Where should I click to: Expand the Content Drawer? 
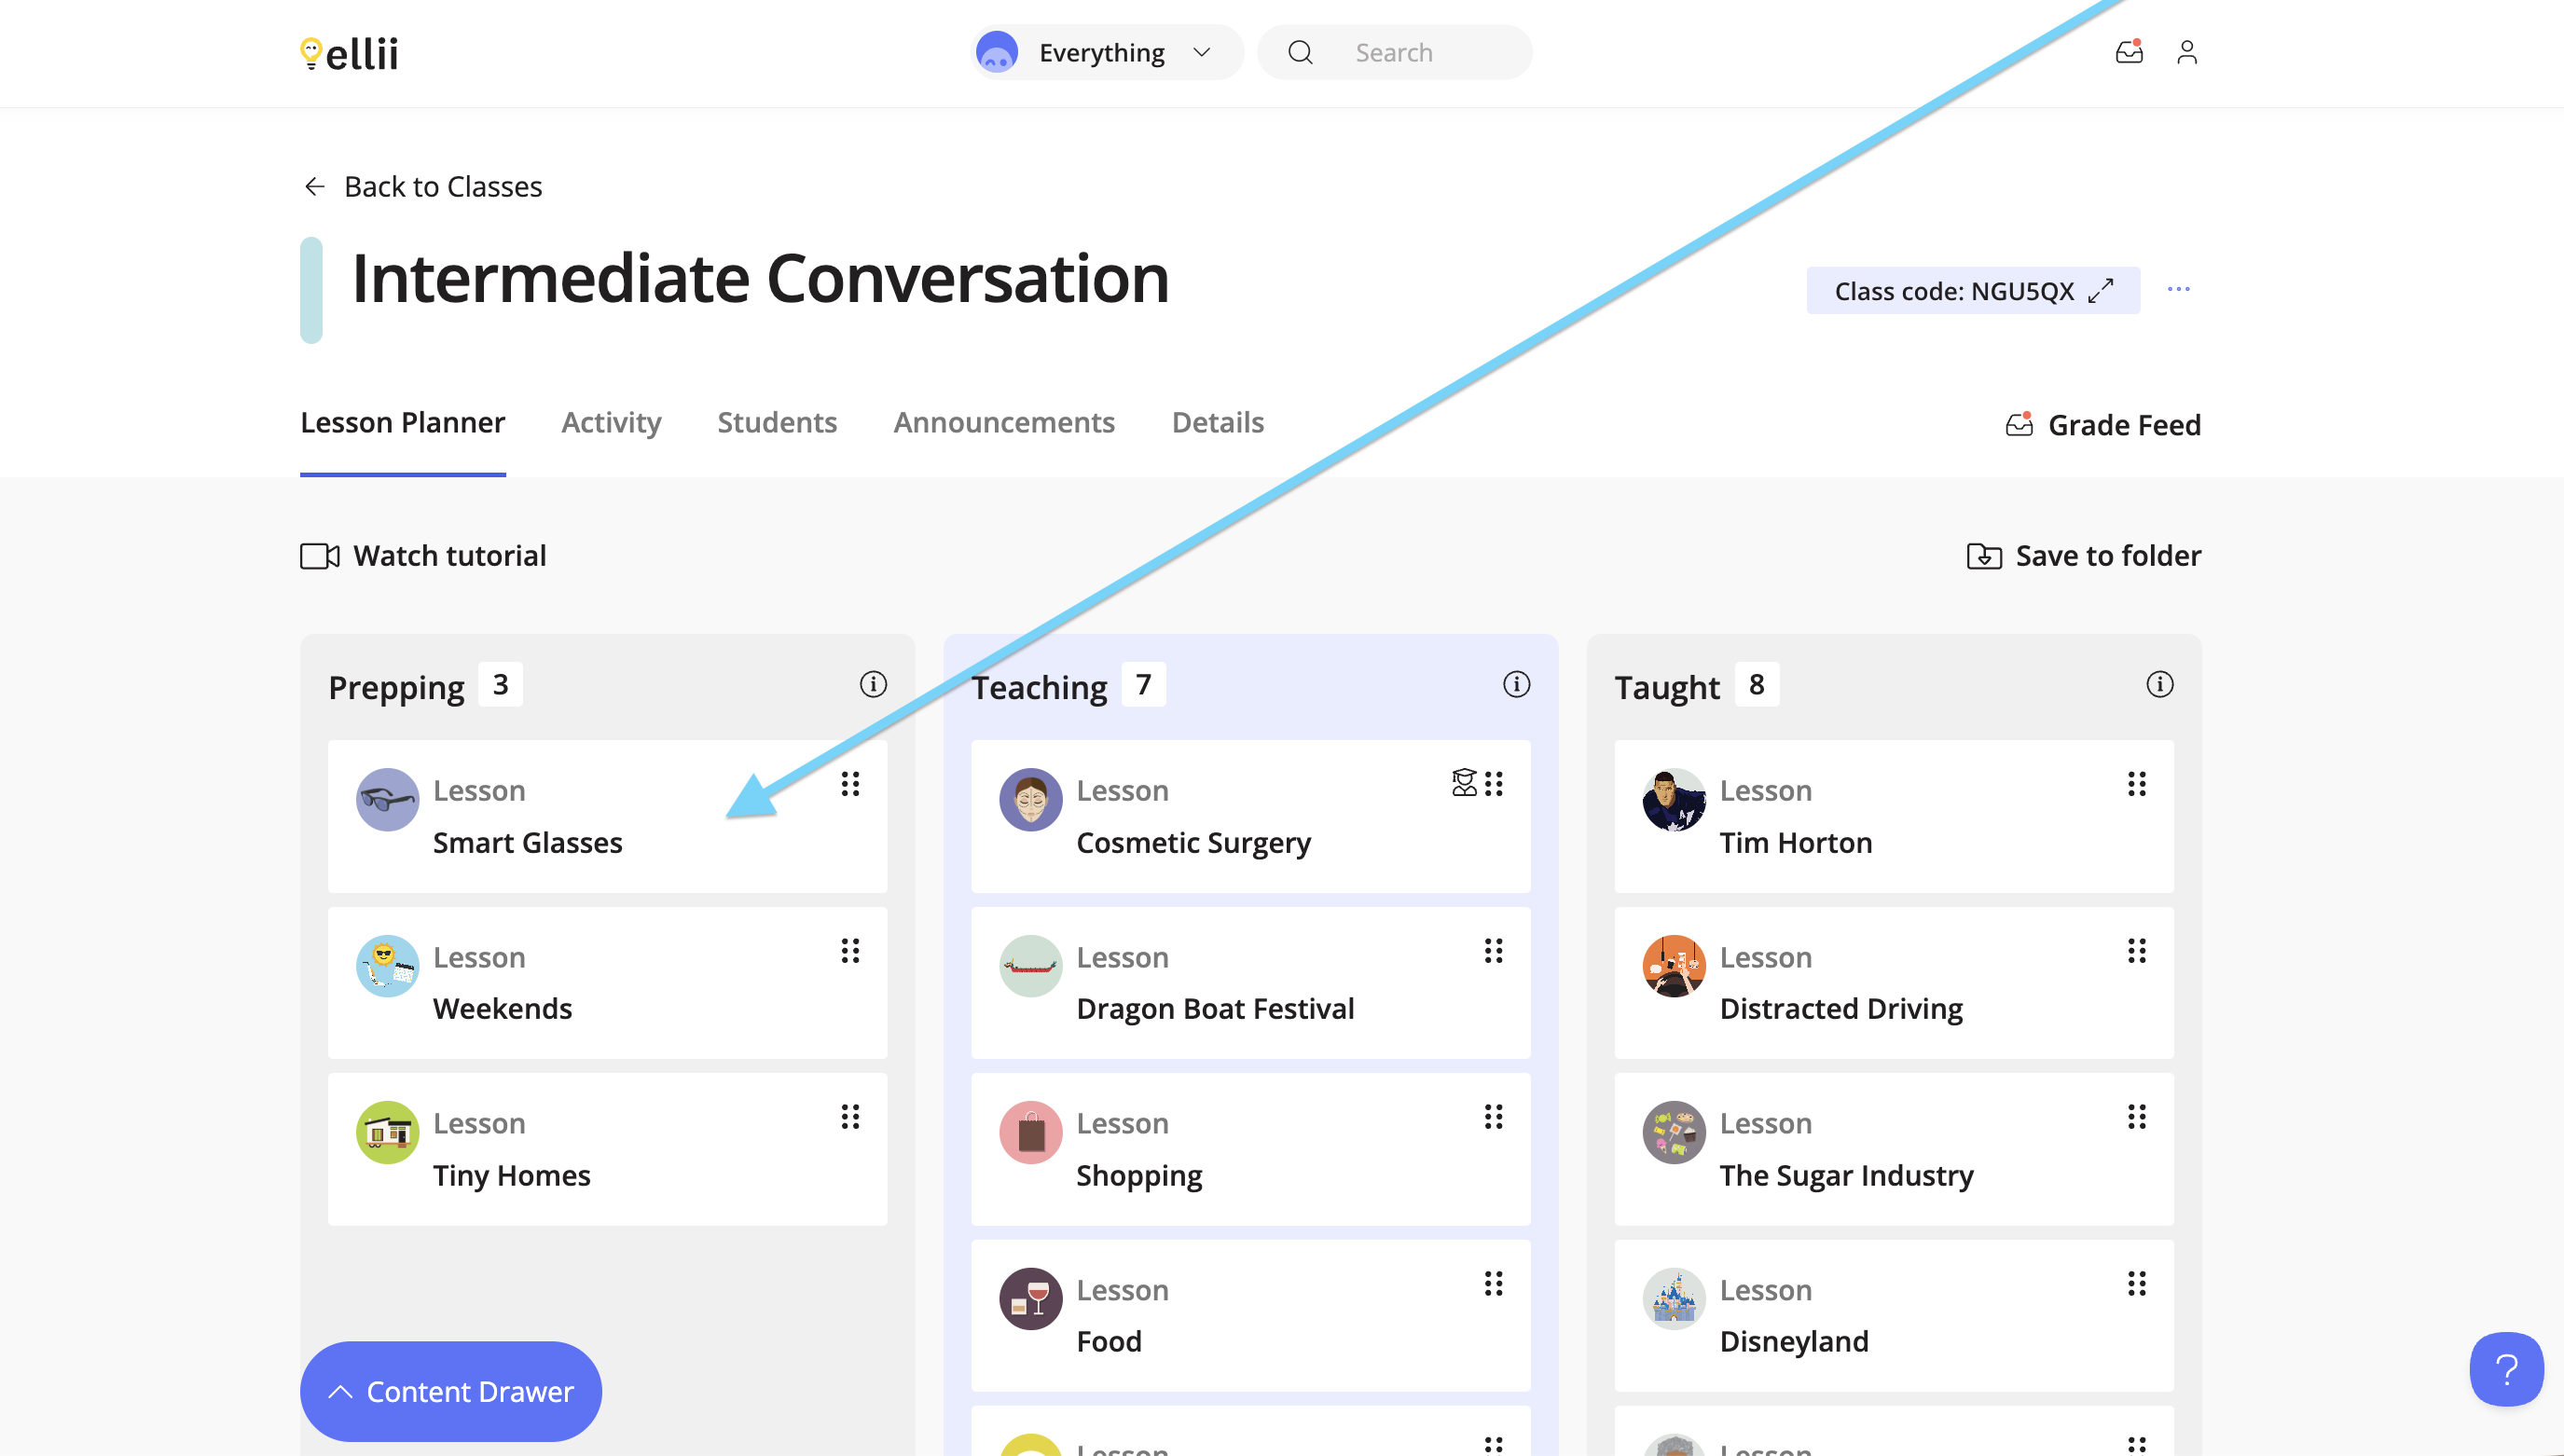[451, 1391]
